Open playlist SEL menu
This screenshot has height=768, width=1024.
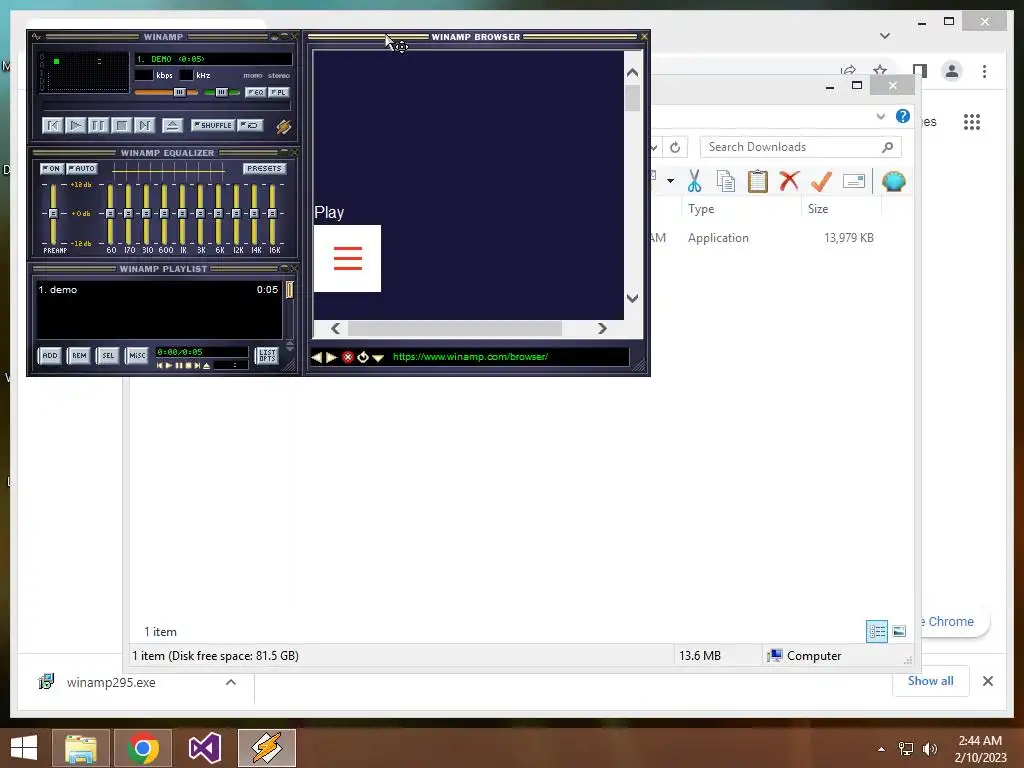pyautogui.click(x=108, y=355)
